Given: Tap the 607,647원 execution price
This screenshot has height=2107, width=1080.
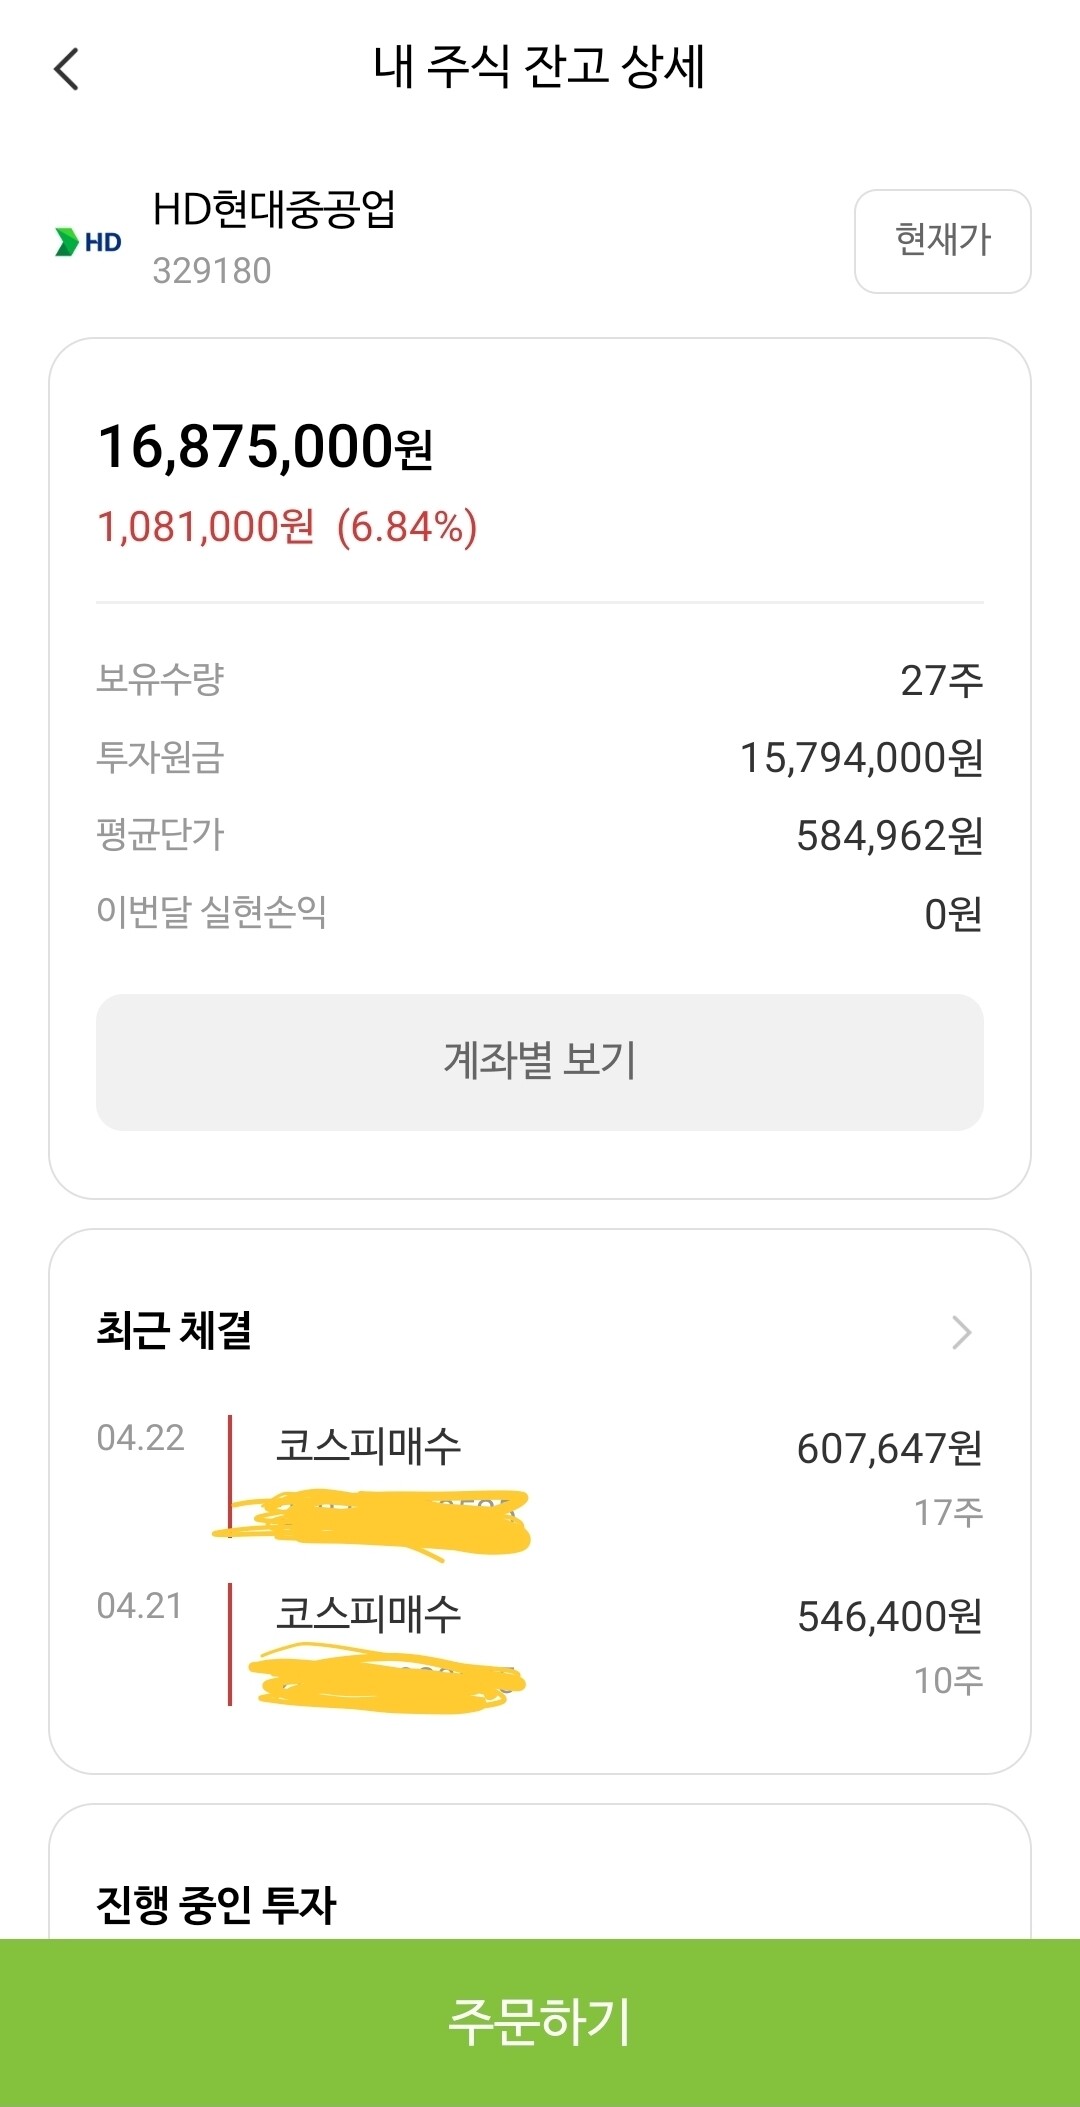Looking at the screenshot, I should point(890,1448).
